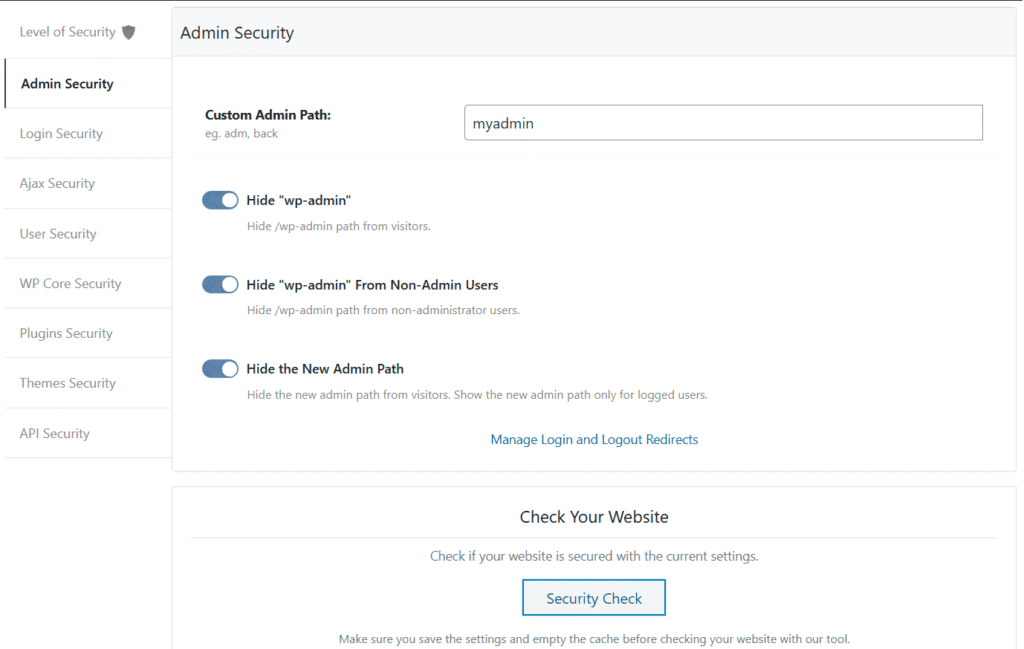The width and height of the screenshot is (1024, 649).
Task: Click the Admin Security panel heading
Action: pos(237,33)
